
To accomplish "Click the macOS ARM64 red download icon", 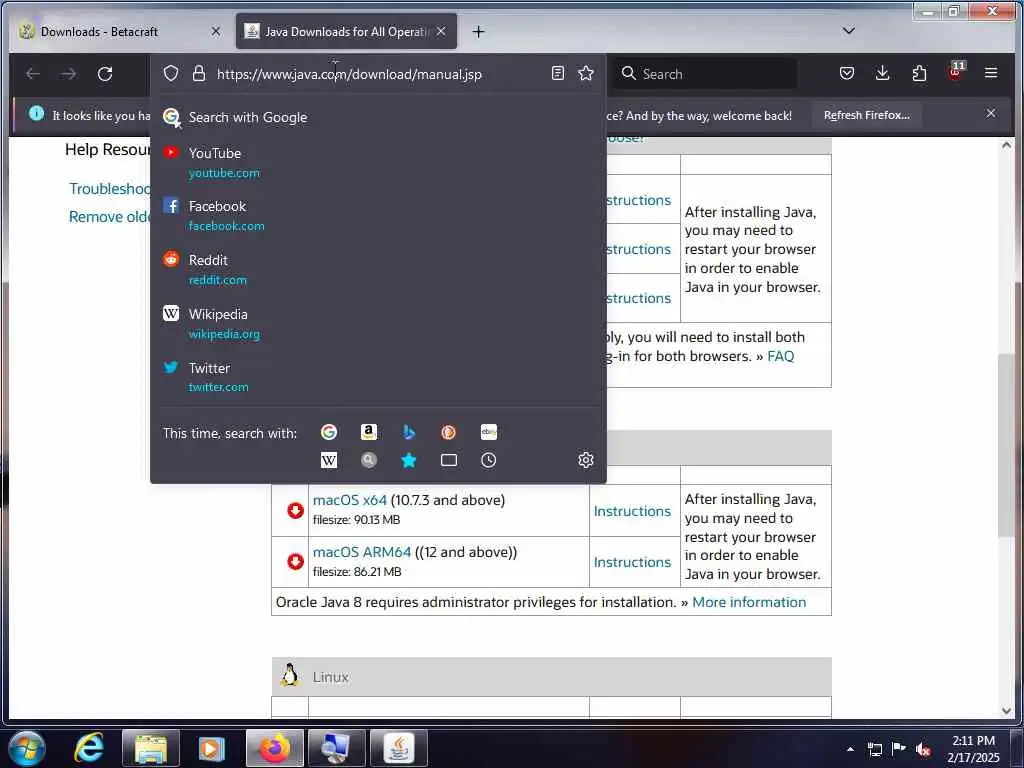I will pyautogui.click(x=295, y=562).
